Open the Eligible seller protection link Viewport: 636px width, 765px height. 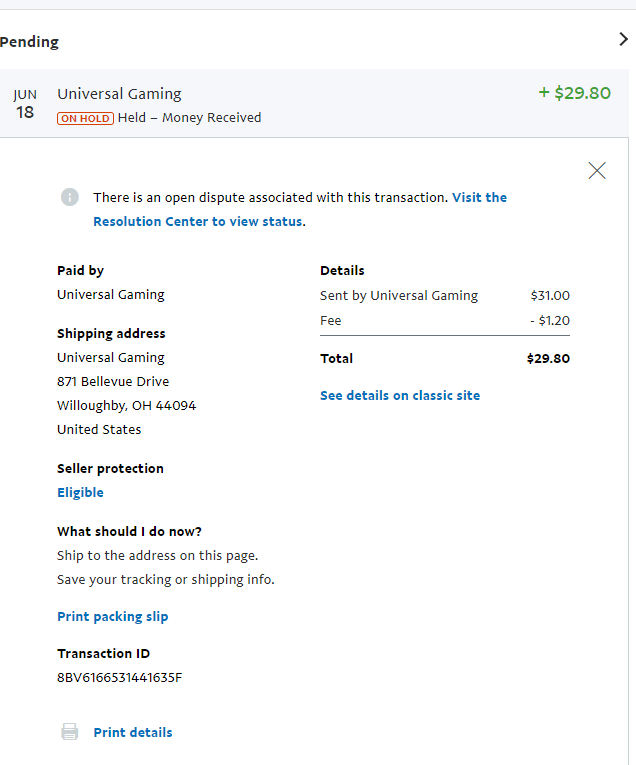80,492
